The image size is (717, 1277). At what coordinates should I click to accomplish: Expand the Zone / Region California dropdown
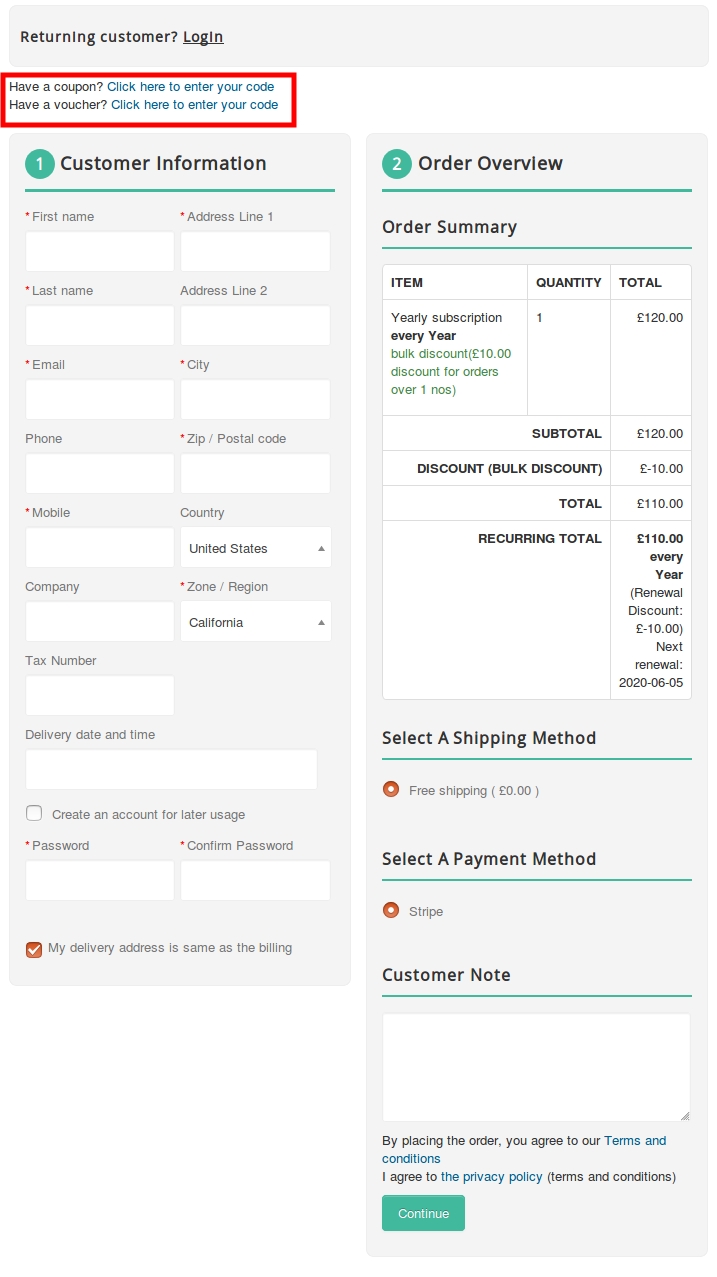coord(256,622)
